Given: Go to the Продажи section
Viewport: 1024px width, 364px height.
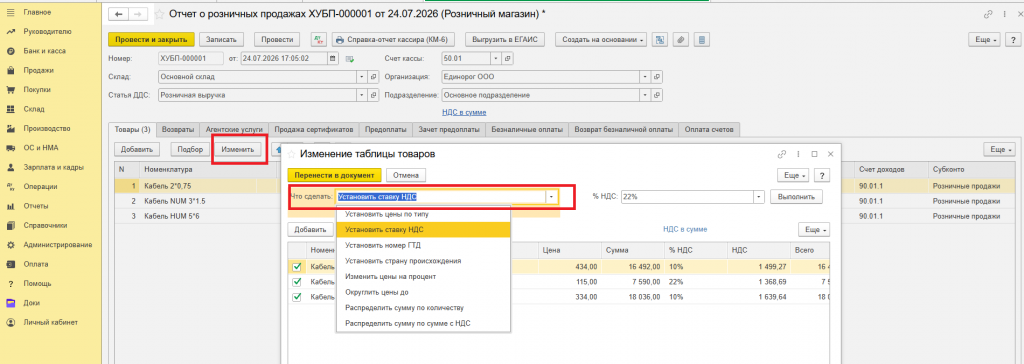Looking at the screenshot, I should point(38,71).
